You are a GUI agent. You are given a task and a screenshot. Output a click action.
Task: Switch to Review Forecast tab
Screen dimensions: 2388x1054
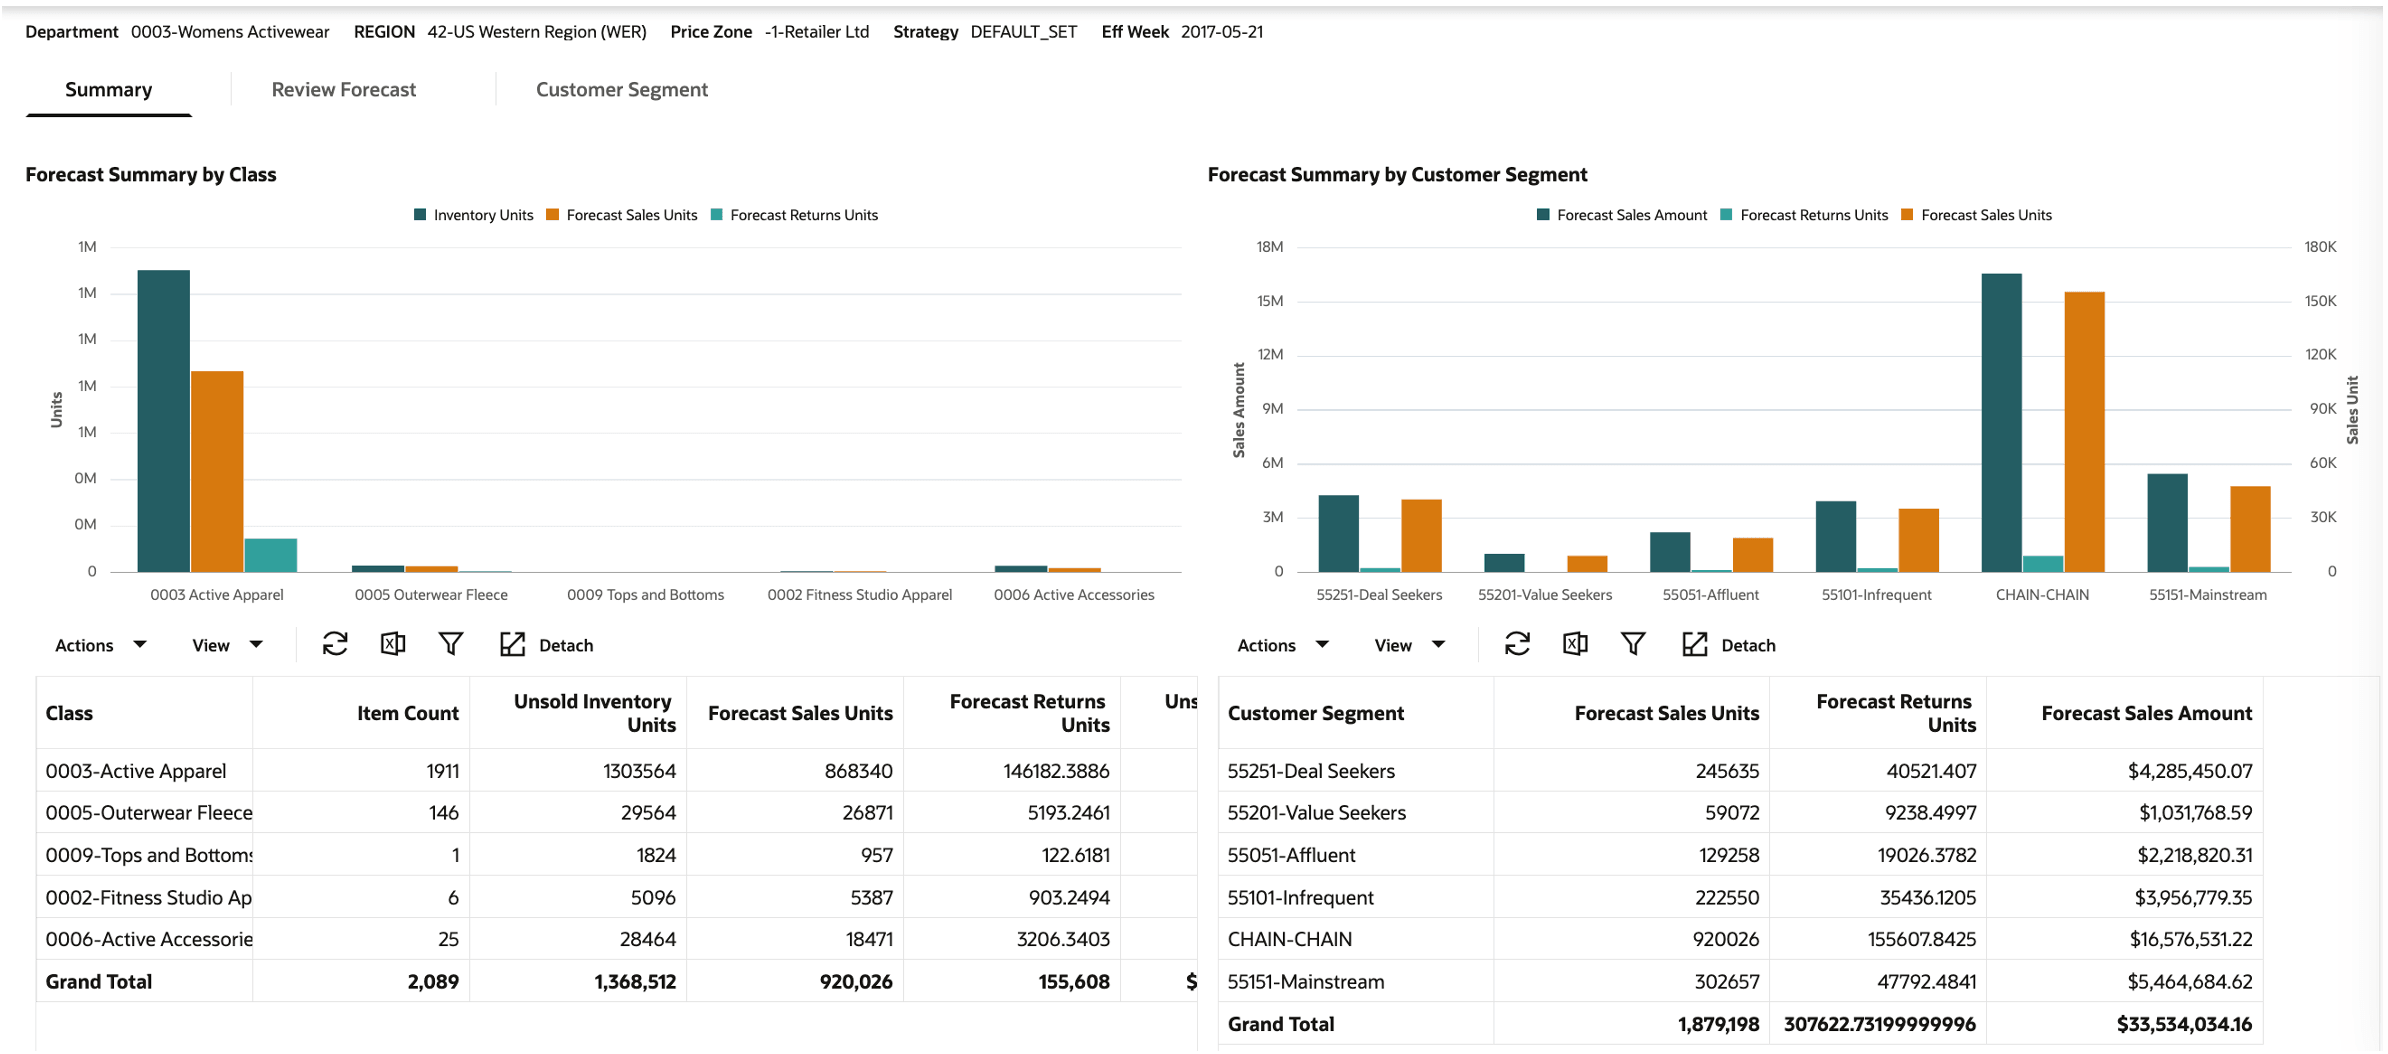pyautogui.click(x=343, y=90)
